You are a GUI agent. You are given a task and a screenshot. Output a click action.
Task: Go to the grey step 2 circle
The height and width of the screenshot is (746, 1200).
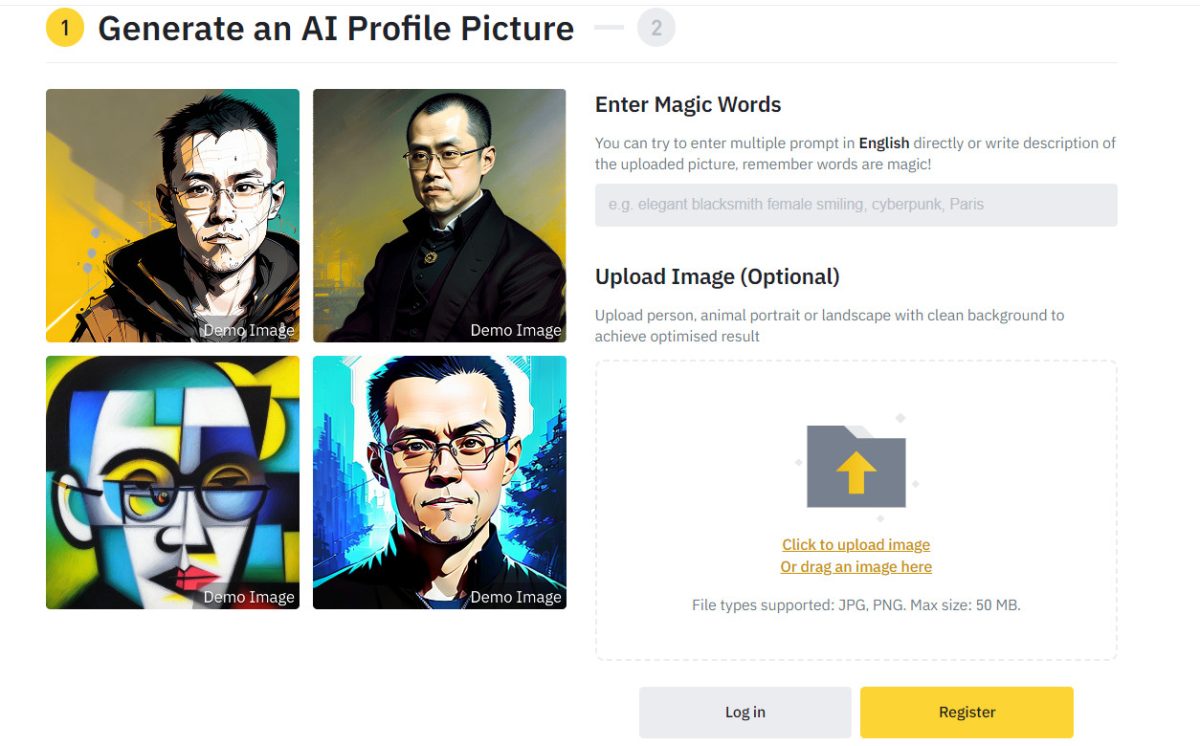click(x=656, y=28)
